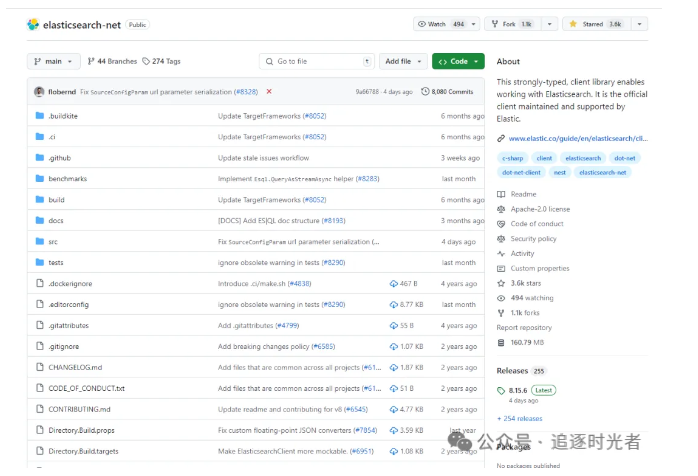Click the nest topic tag
This screenshot has width=698, height=476.
[560, 172]
